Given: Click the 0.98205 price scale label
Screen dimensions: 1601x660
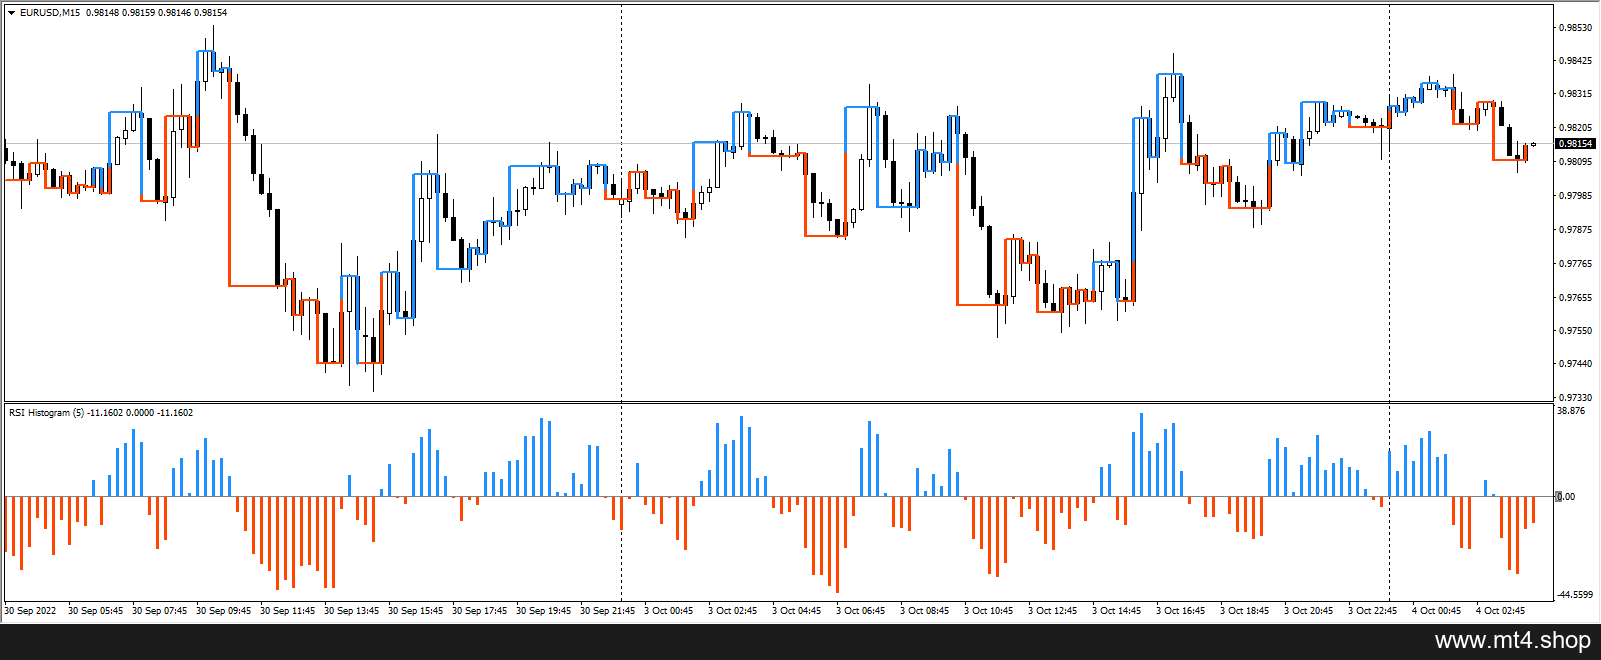Looking at the screenshot, I should click(x=1576, y=128).
